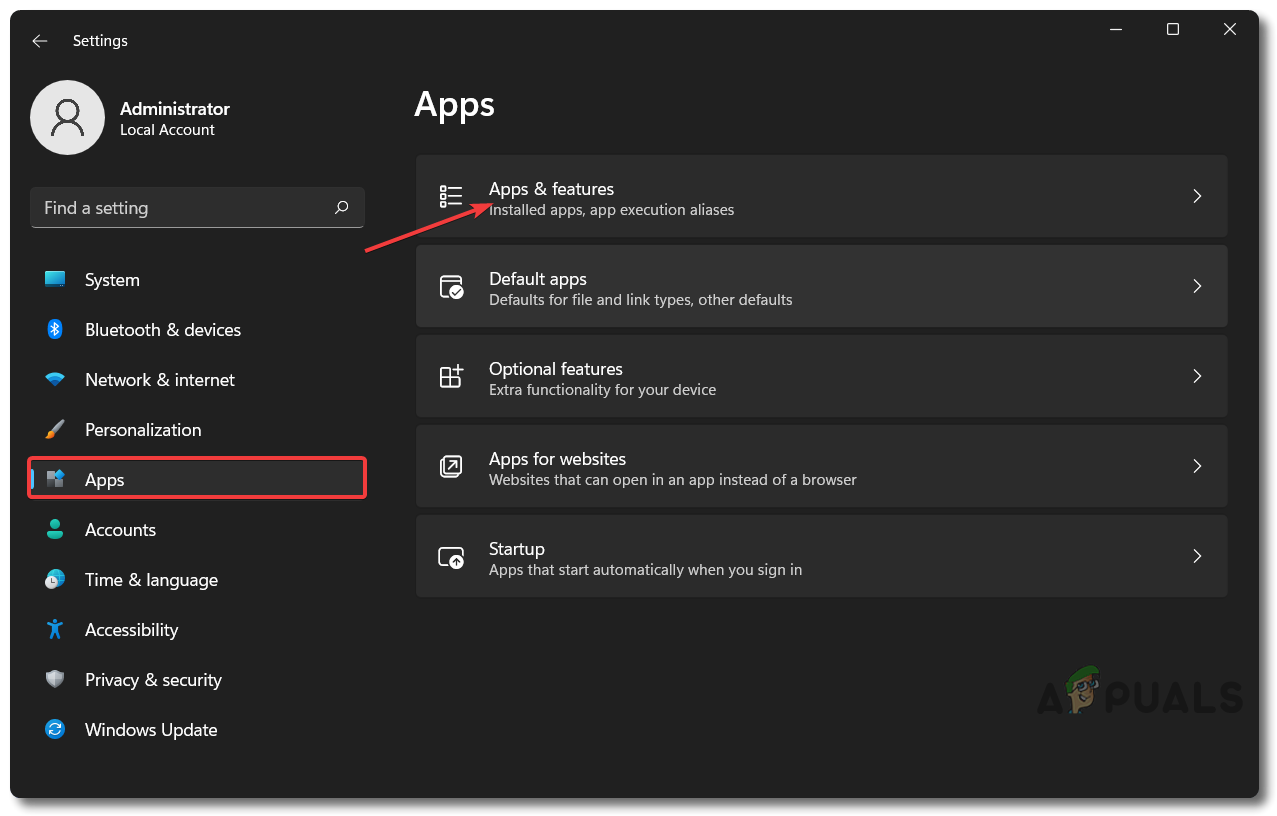The height and width of the screenshot is (816, 1277).
Task: Open Startup apps settings
Action: (820, 557)
